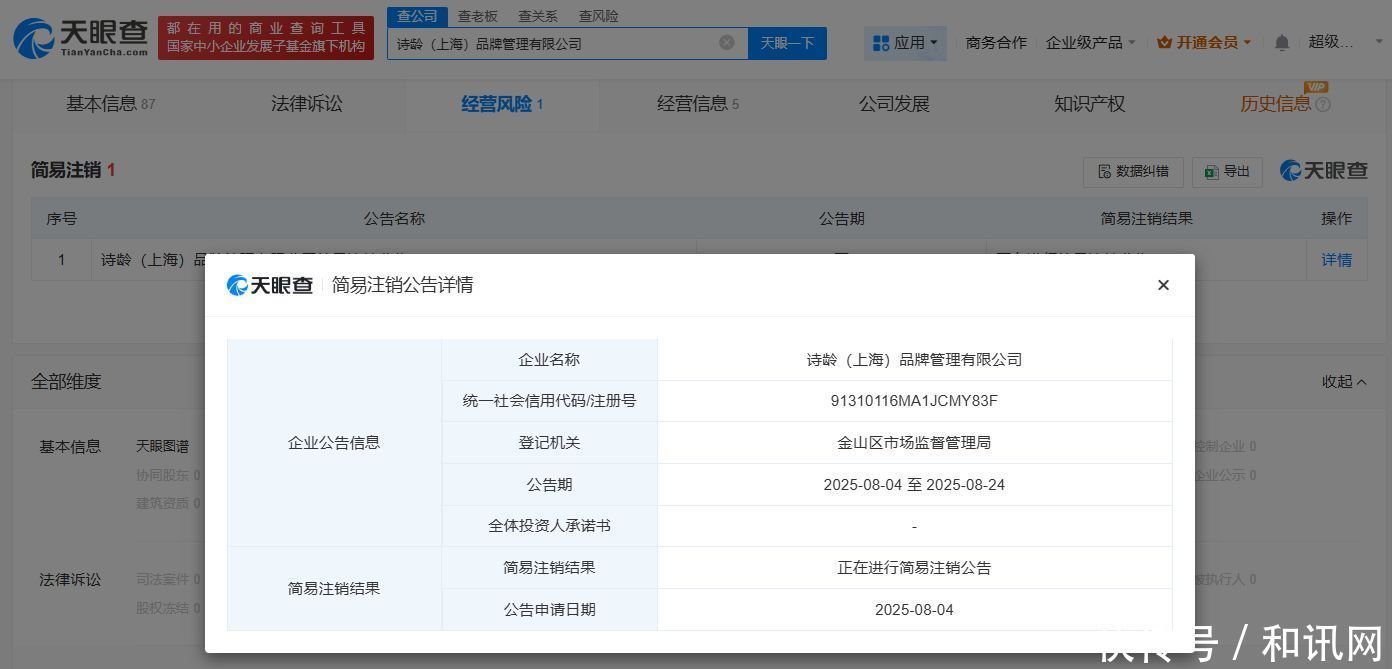1392x669 pixels.
Task: Click the 金山区市场监督管理局 registration authority value
Action: tap(914, 443)
